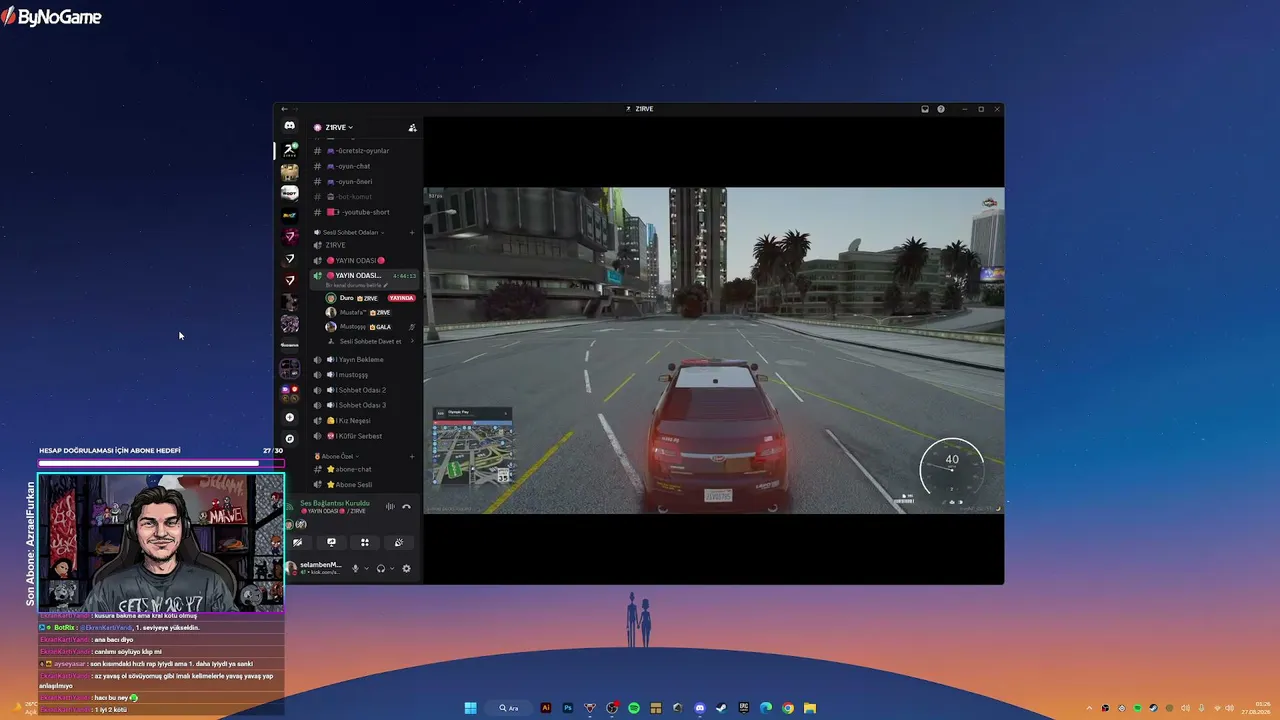Open Discord help icon in title bar
1280x720 pixels.
[941, 109]
